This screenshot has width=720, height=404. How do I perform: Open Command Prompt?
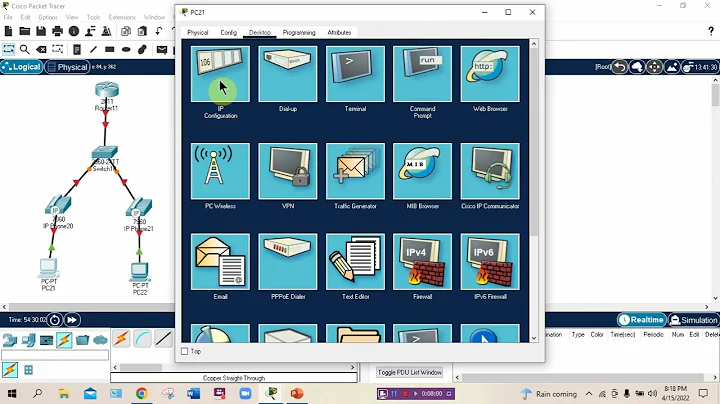(x=422, y=74)
